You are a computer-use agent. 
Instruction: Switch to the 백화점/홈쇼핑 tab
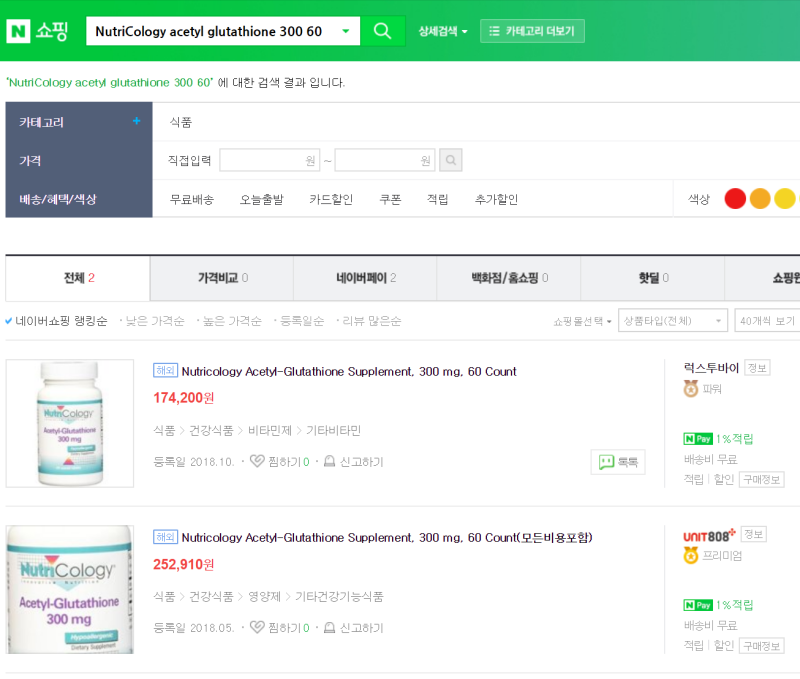click(509, 278)
